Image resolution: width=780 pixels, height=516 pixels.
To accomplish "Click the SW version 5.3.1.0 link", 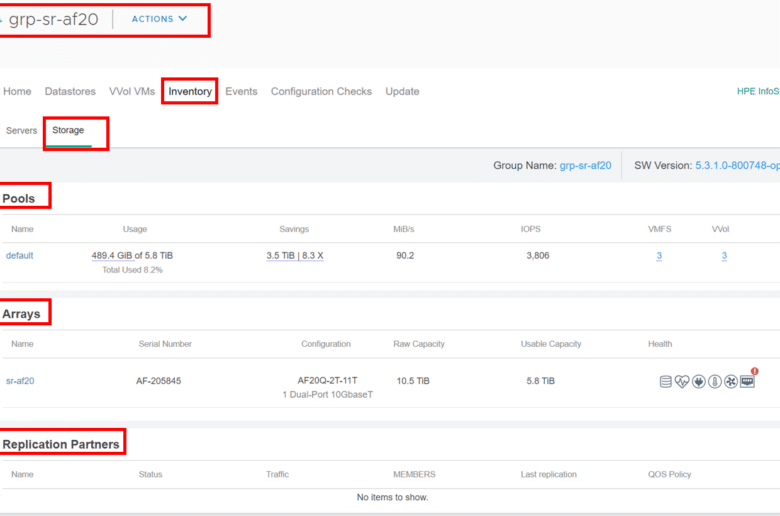I will click(737, 165).
